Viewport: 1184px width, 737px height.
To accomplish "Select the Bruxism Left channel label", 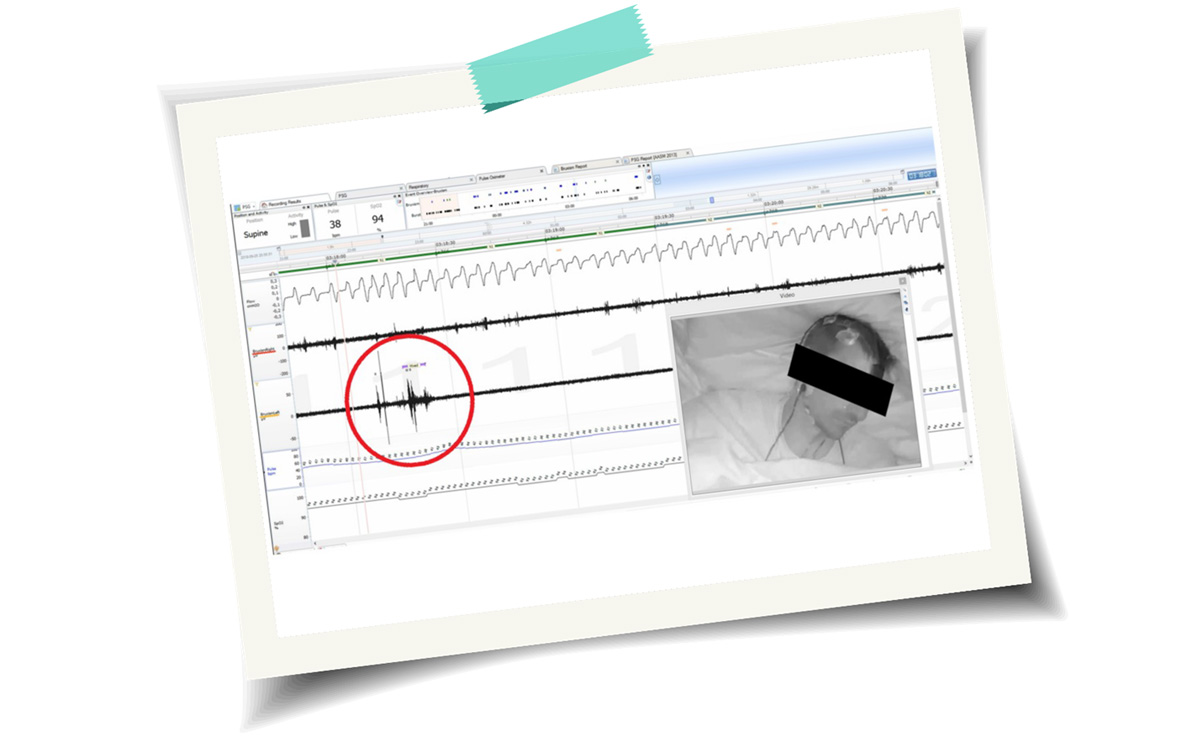I will (269, 414).
